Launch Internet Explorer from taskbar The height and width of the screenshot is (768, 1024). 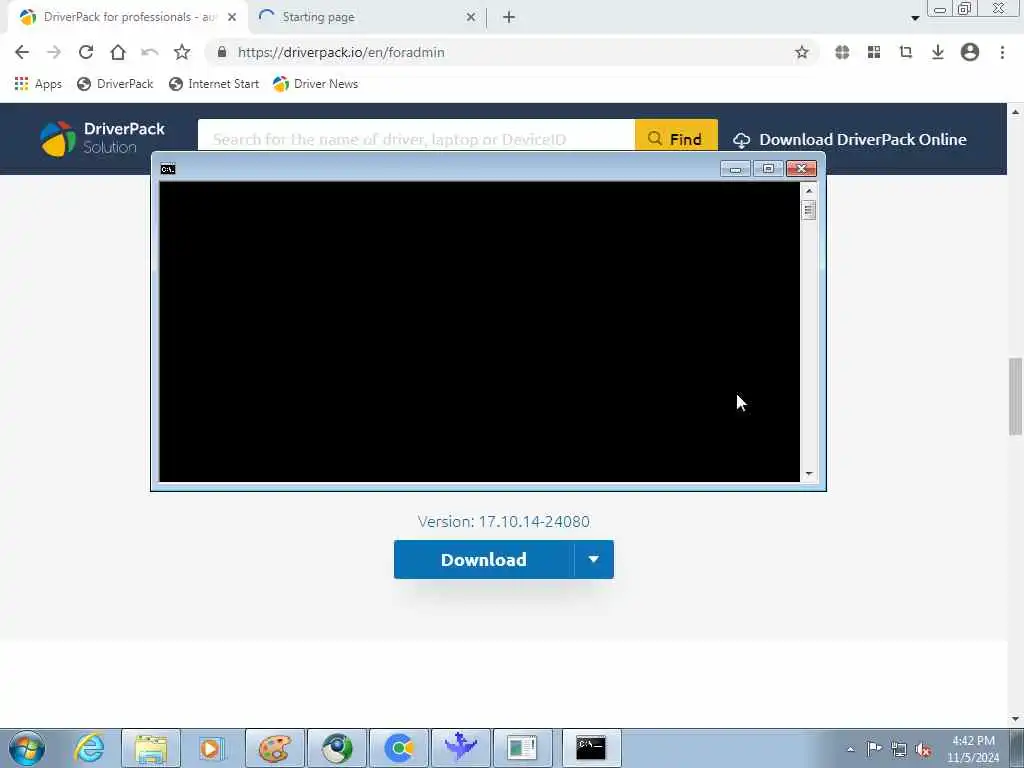coord(89,748)
